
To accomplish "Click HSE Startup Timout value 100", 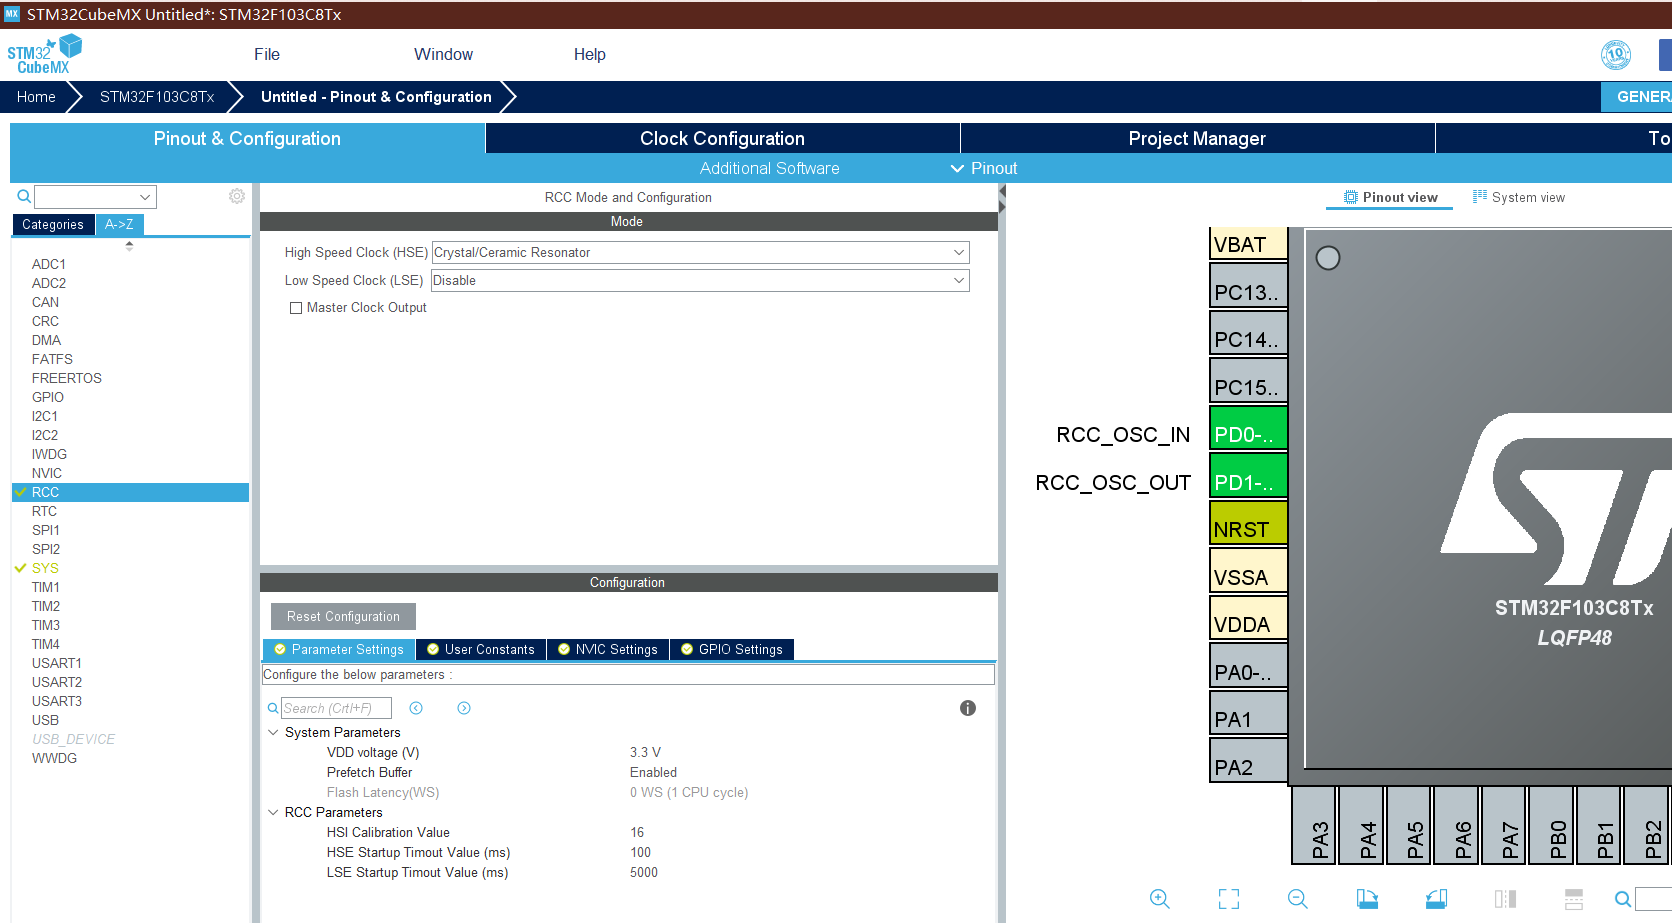I will click(640, 852).
